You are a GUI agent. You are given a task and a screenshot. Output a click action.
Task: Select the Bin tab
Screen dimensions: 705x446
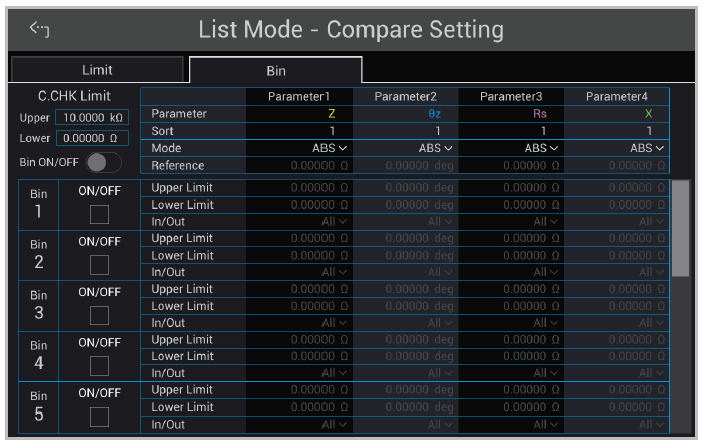coord(275,71)
